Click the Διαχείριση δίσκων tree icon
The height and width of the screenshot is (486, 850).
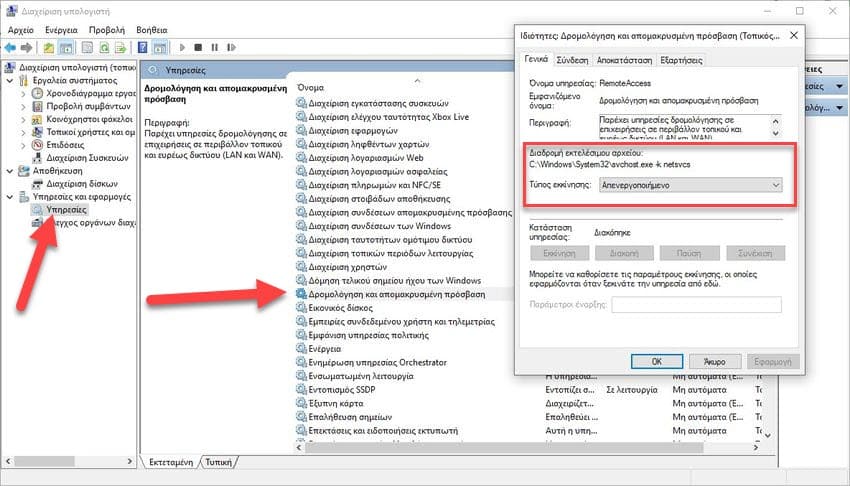[x=37, y=184]
